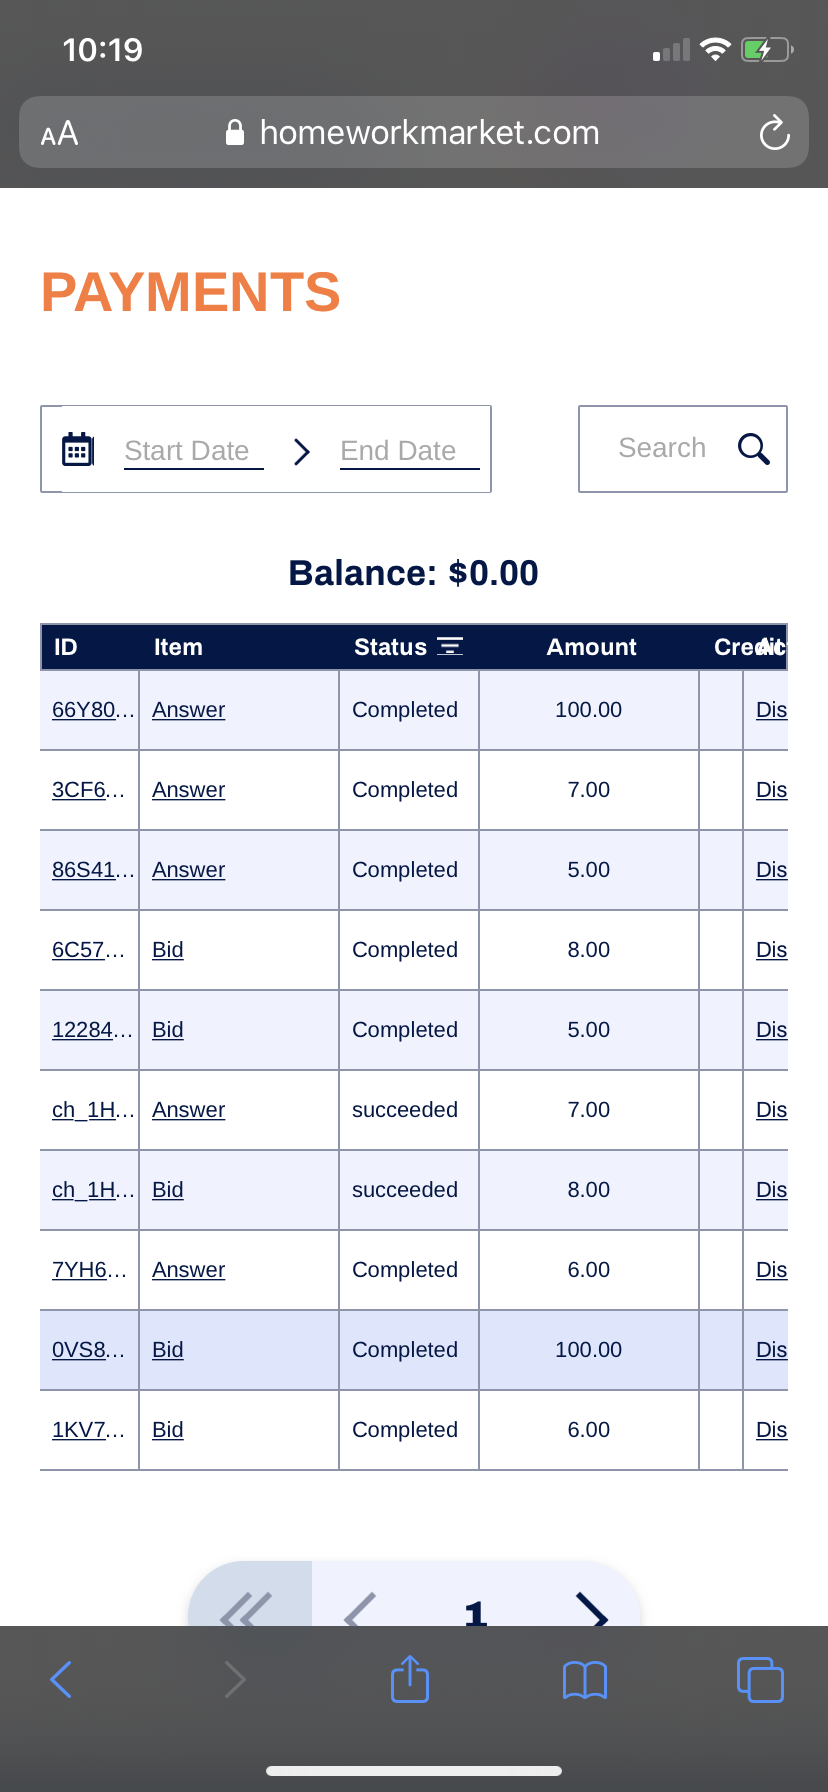The width and height of the screenshot is (828, 1792).
Task: Click the magnifying glass search icon
Action: tap(754, 449)
